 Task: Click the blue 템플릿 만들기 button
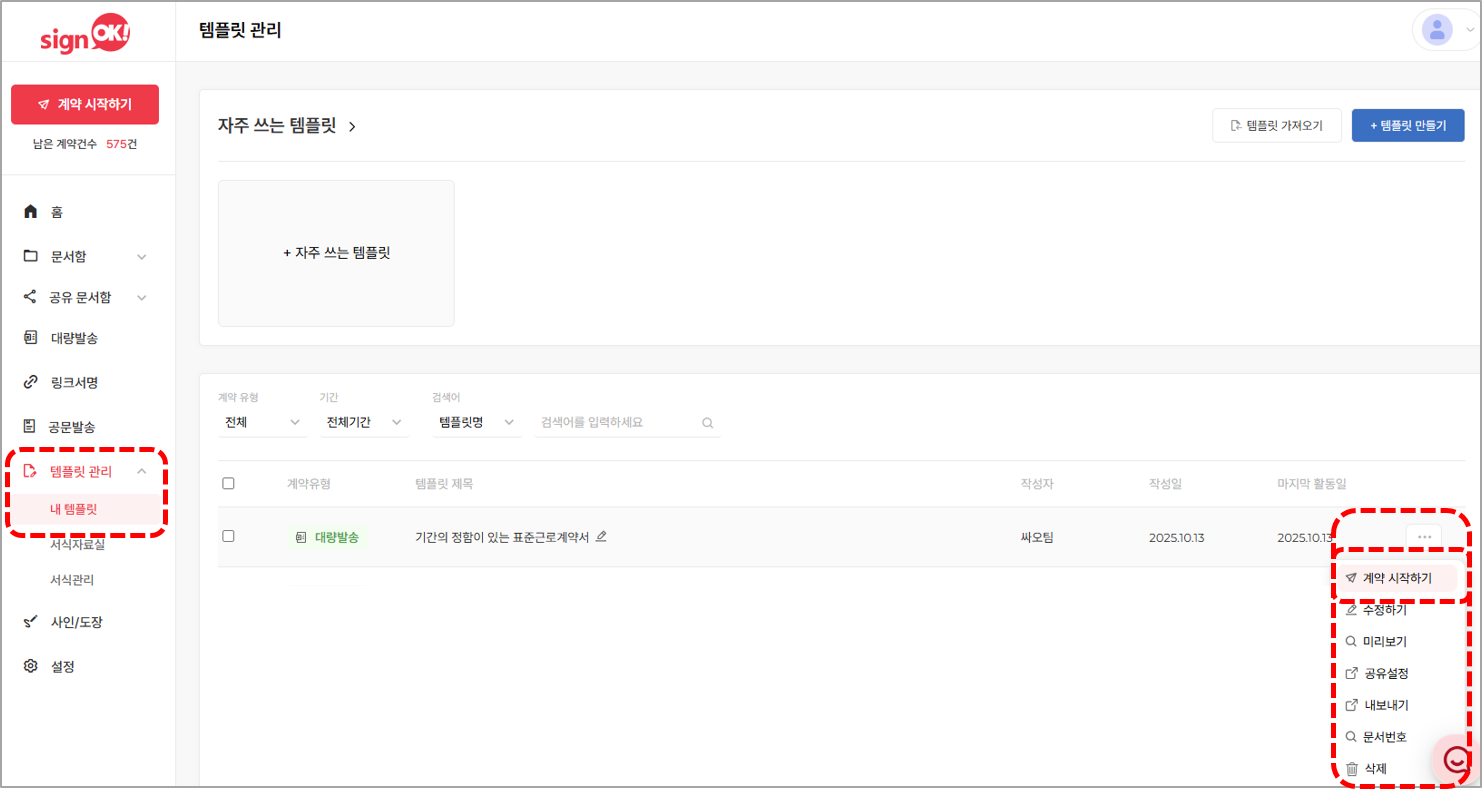click(x=1407, y=126)
